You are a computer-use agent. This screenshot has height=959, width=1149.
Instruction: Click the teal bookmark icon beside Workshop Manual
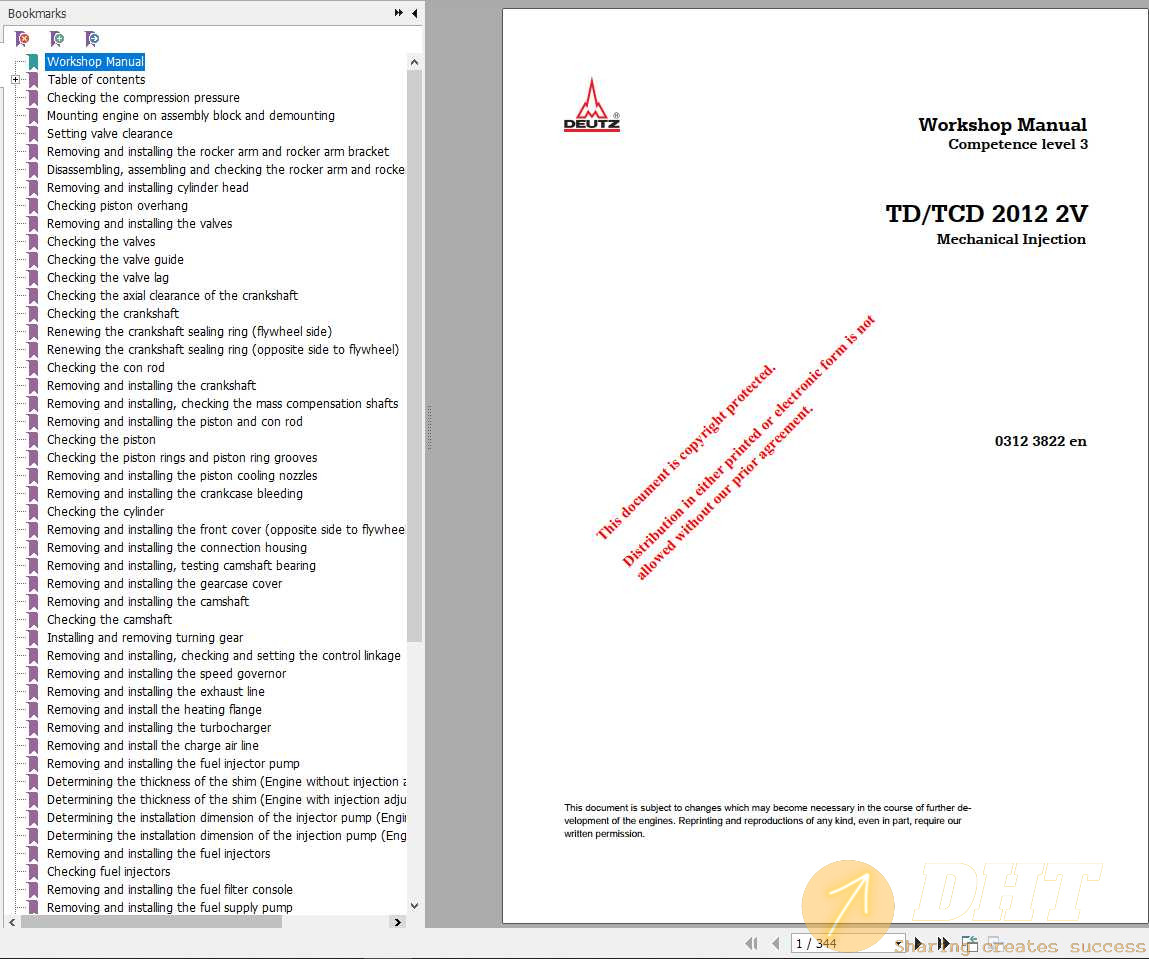click(x=33, y=62)
